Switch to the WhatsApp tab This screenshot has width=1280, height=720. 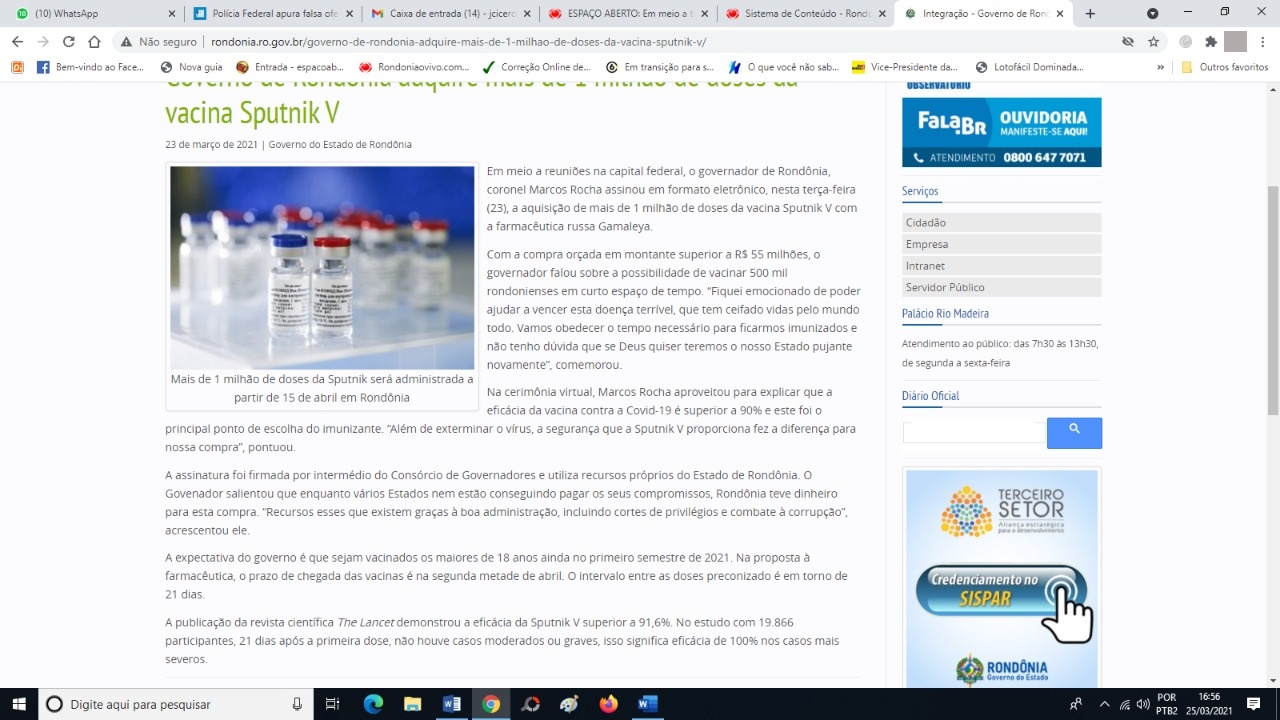(90, 14)
